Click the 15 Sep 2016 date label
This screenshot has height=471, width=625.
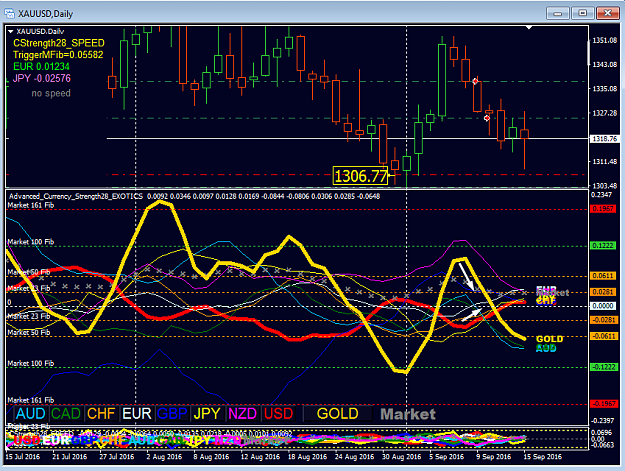[x=542, y=457]
